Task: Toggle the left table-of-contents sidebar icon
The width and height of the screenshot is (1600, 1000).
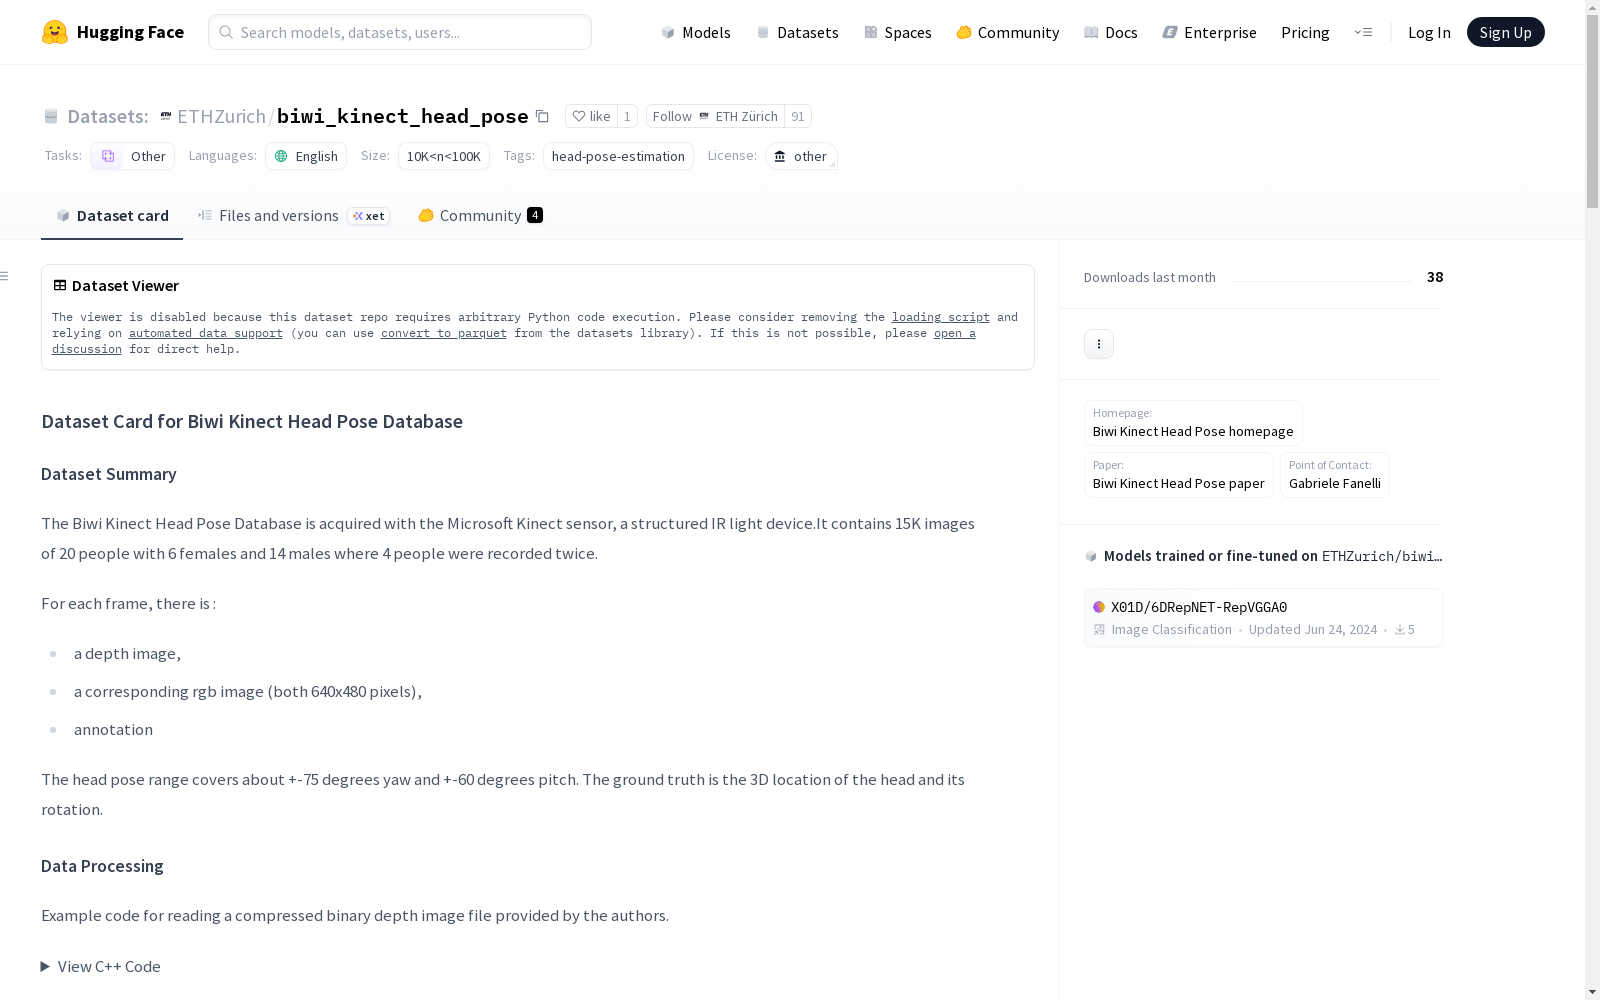Action: [x=5, y=276]
